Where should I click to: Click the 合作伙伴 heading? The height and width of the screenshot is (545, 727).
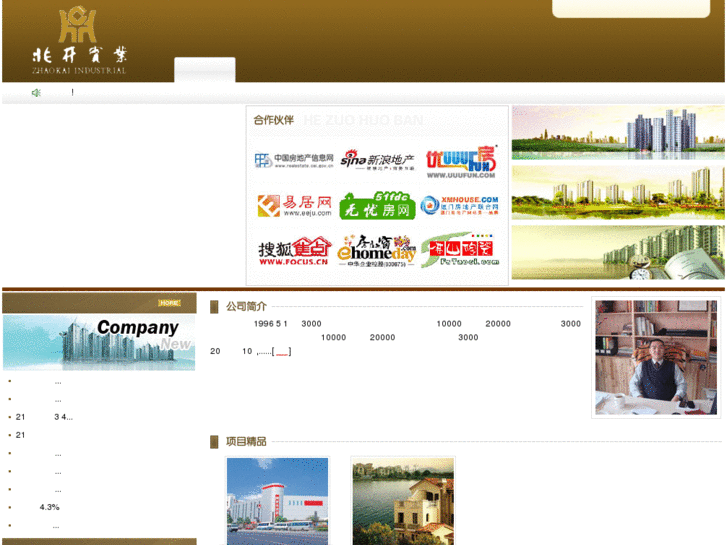[x=274, y=120]
